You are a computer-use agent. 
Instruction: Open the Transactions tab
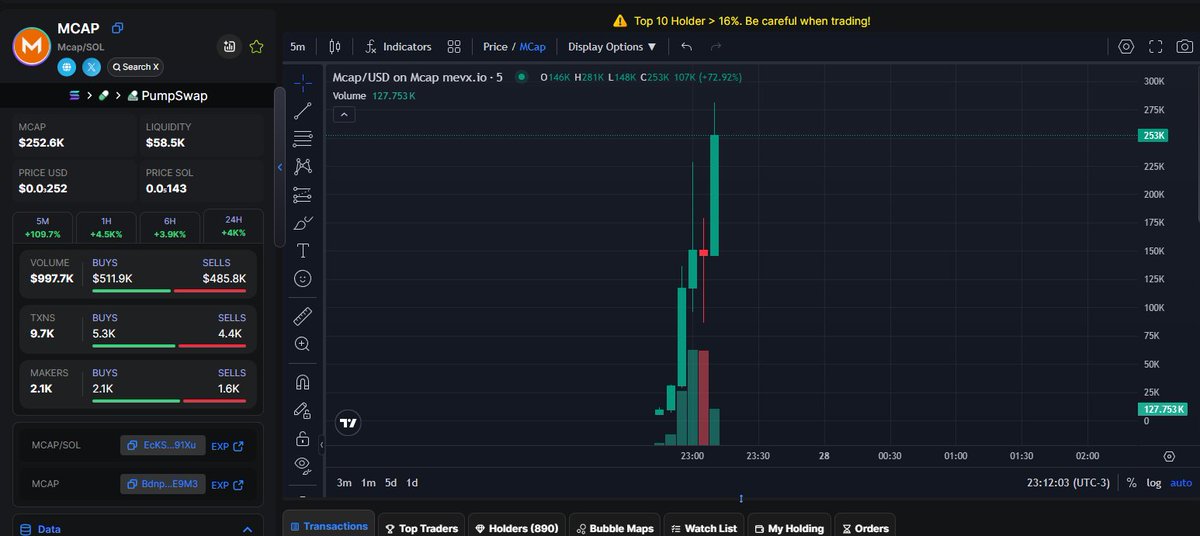coord(328,526)
